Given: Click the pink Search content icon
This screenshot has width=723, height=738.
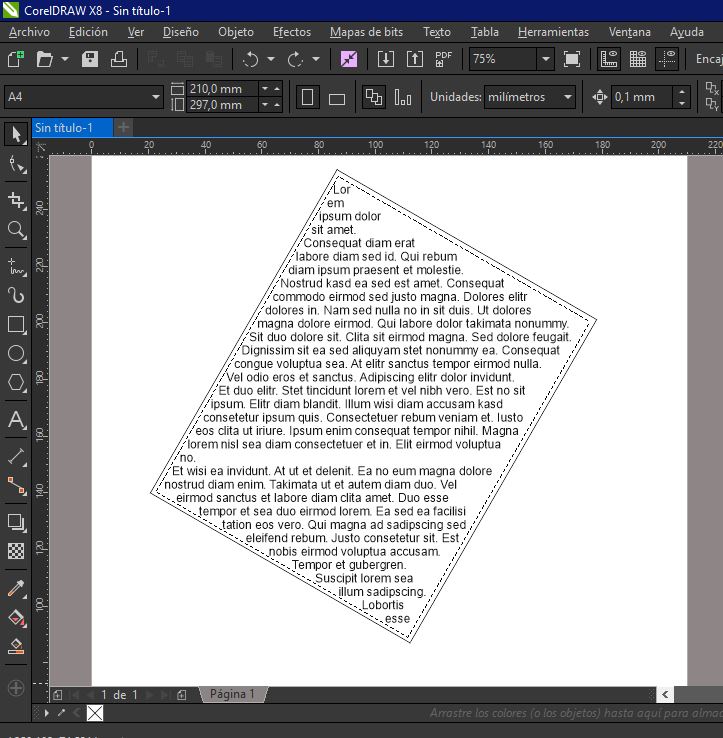Looking at the screenshot, I should 349,59.
